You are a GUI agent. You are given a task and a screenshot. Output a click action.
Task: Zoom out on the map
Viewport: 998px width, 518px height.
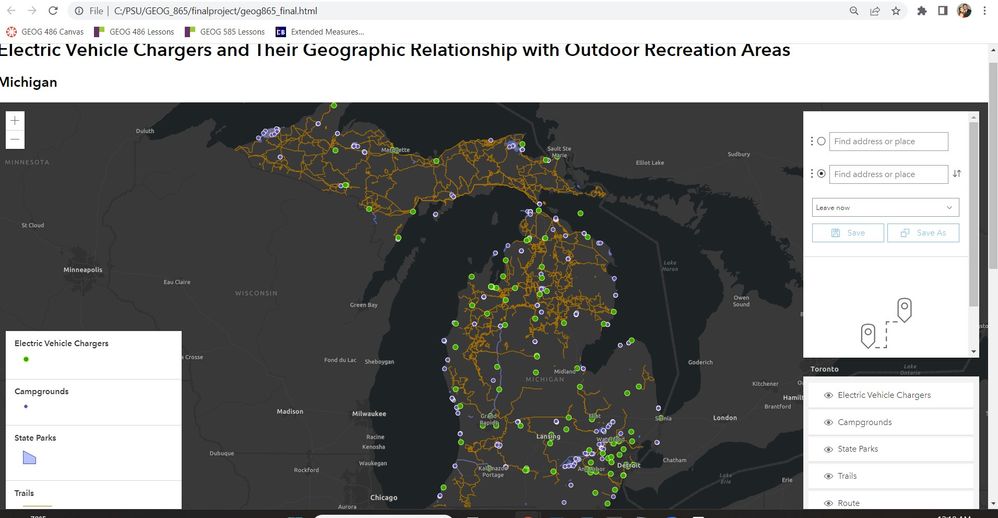[x=15, y=139]
